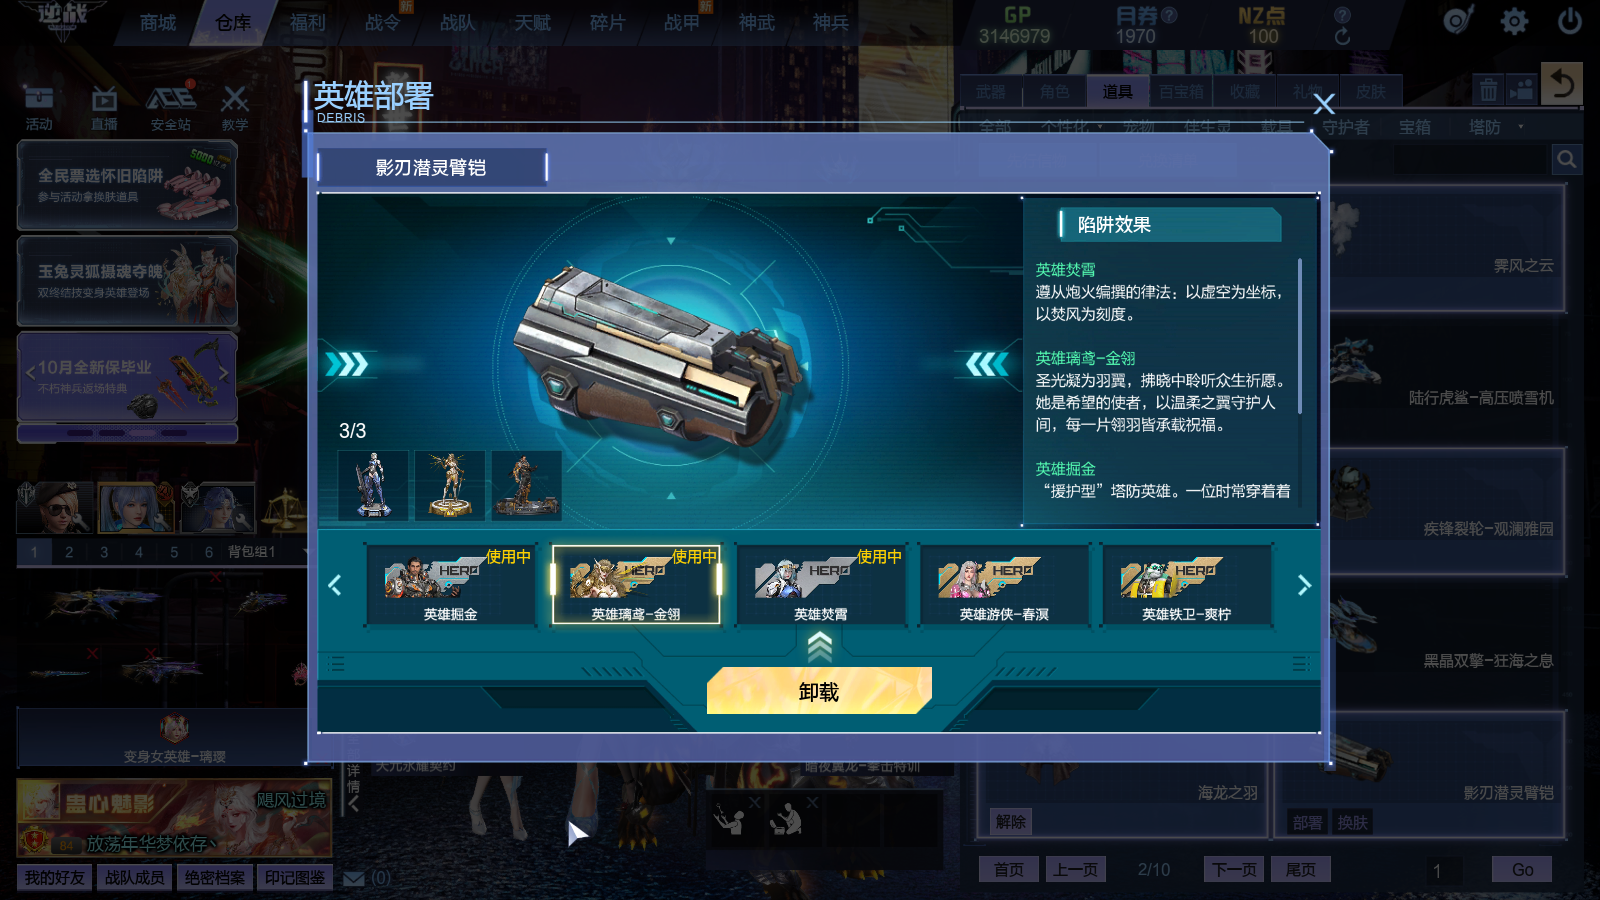Image resolution: width=1600 pixels, height=900 pixels.
Task: Click the magnifier search icon
Action: 1567,159
